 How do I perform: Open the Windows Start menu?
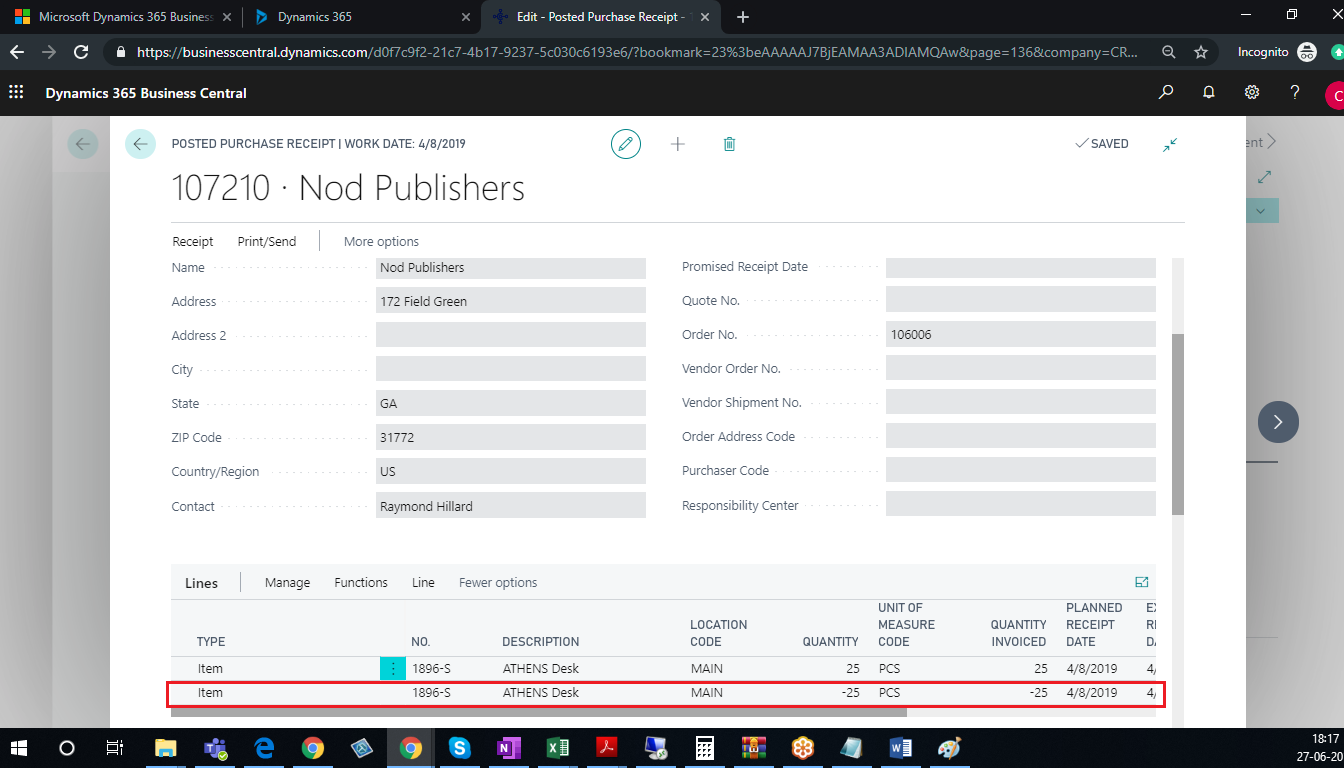[x=19, y=748]
